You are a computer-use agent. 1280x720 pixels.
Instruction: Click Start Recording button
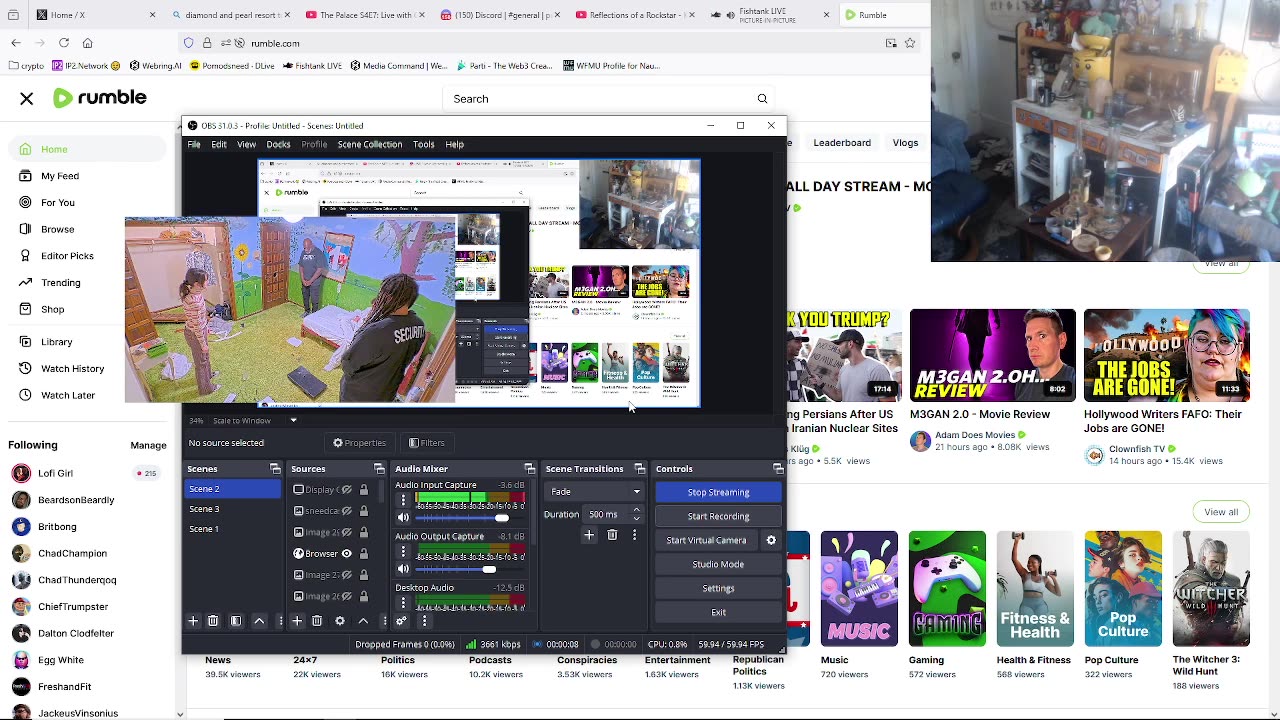(x=718, y=516)
